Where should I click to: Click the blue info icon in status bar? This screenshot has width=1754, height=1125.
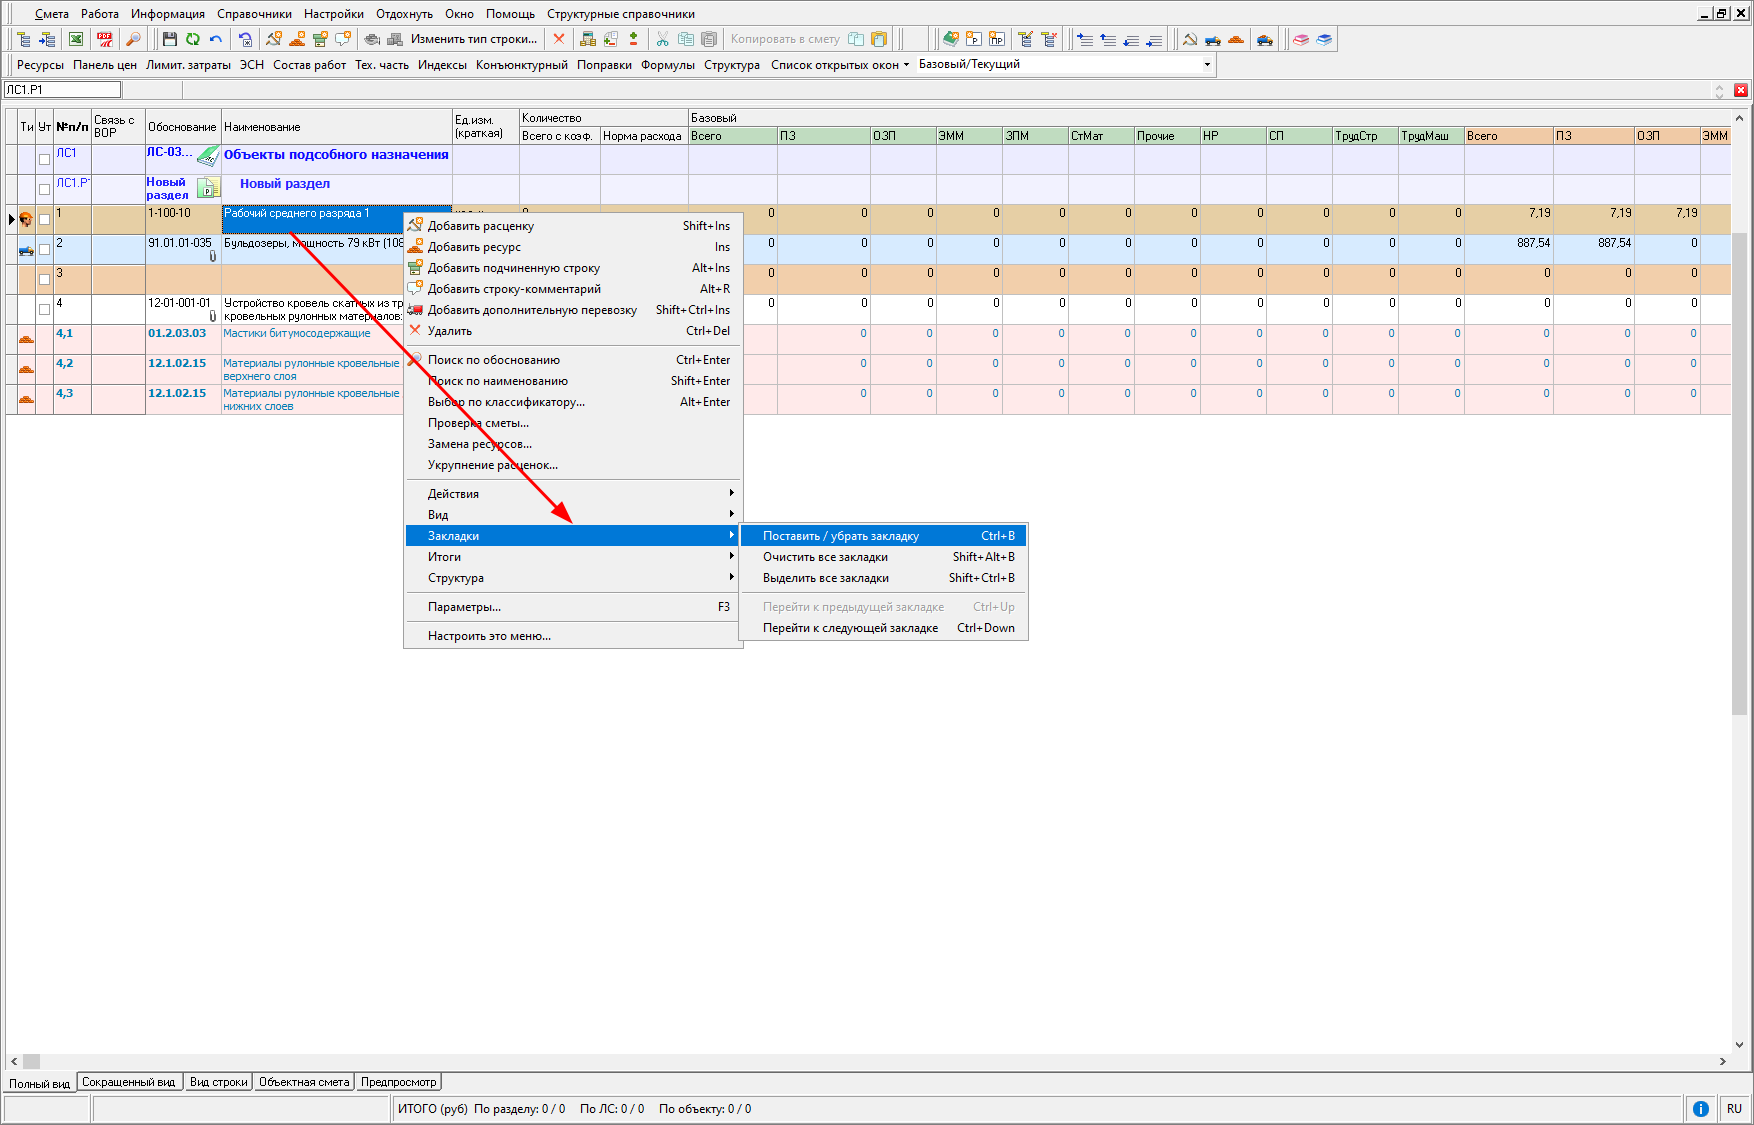(x=1700, y=1108)
